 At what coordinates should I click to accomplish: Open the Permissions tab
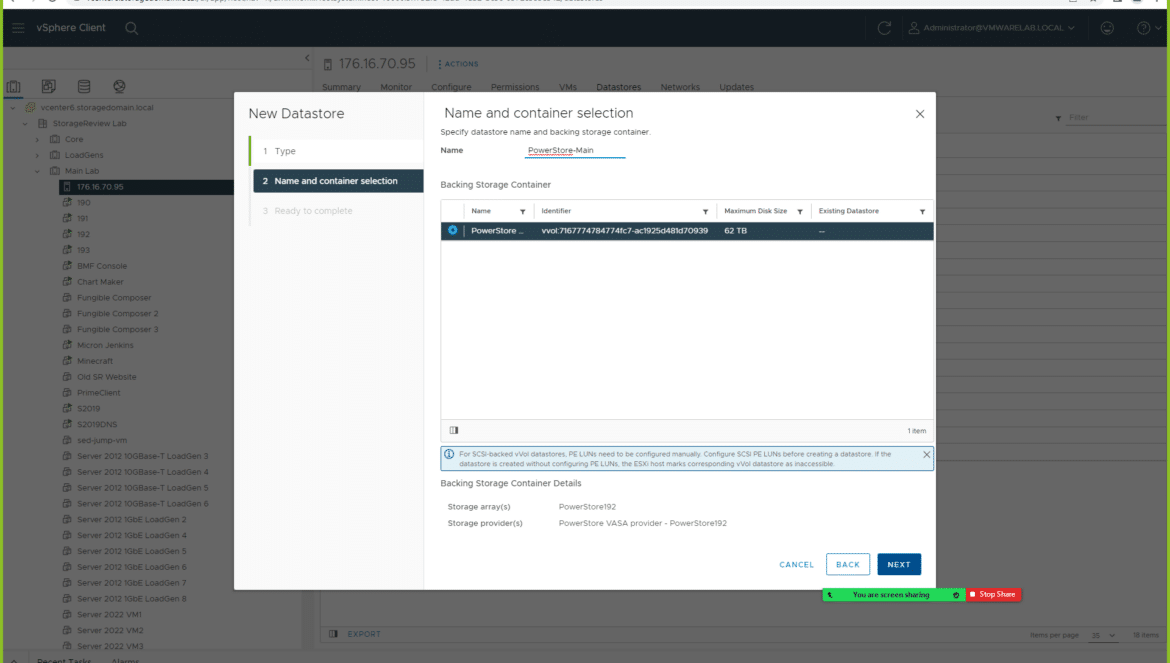[x=515, y=87]
